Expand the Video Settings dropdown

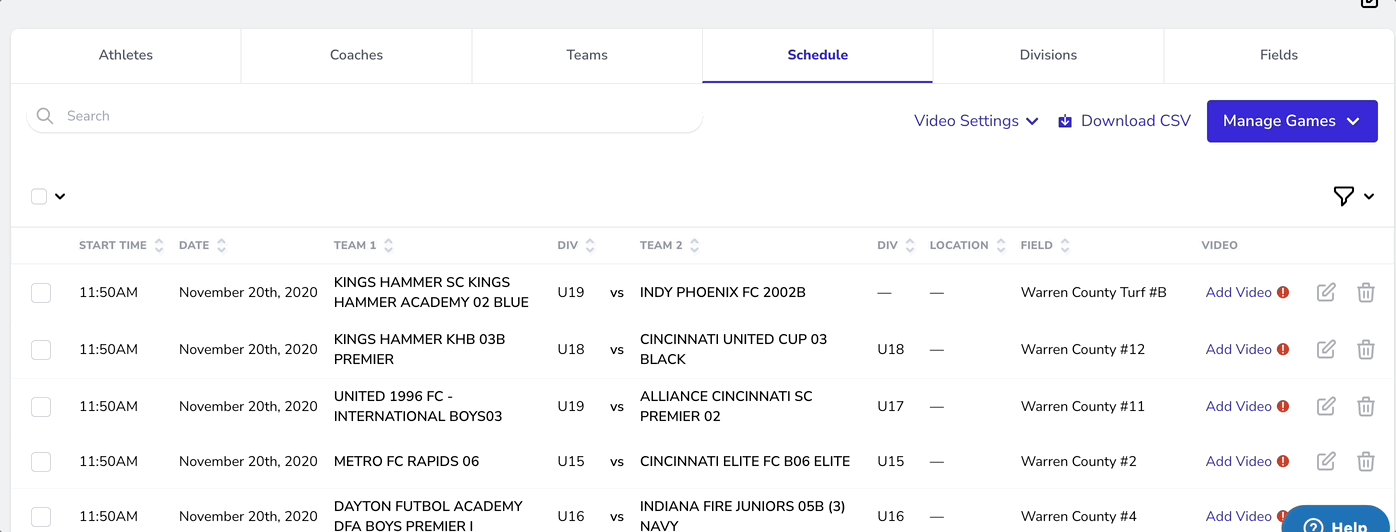[976, 121]
